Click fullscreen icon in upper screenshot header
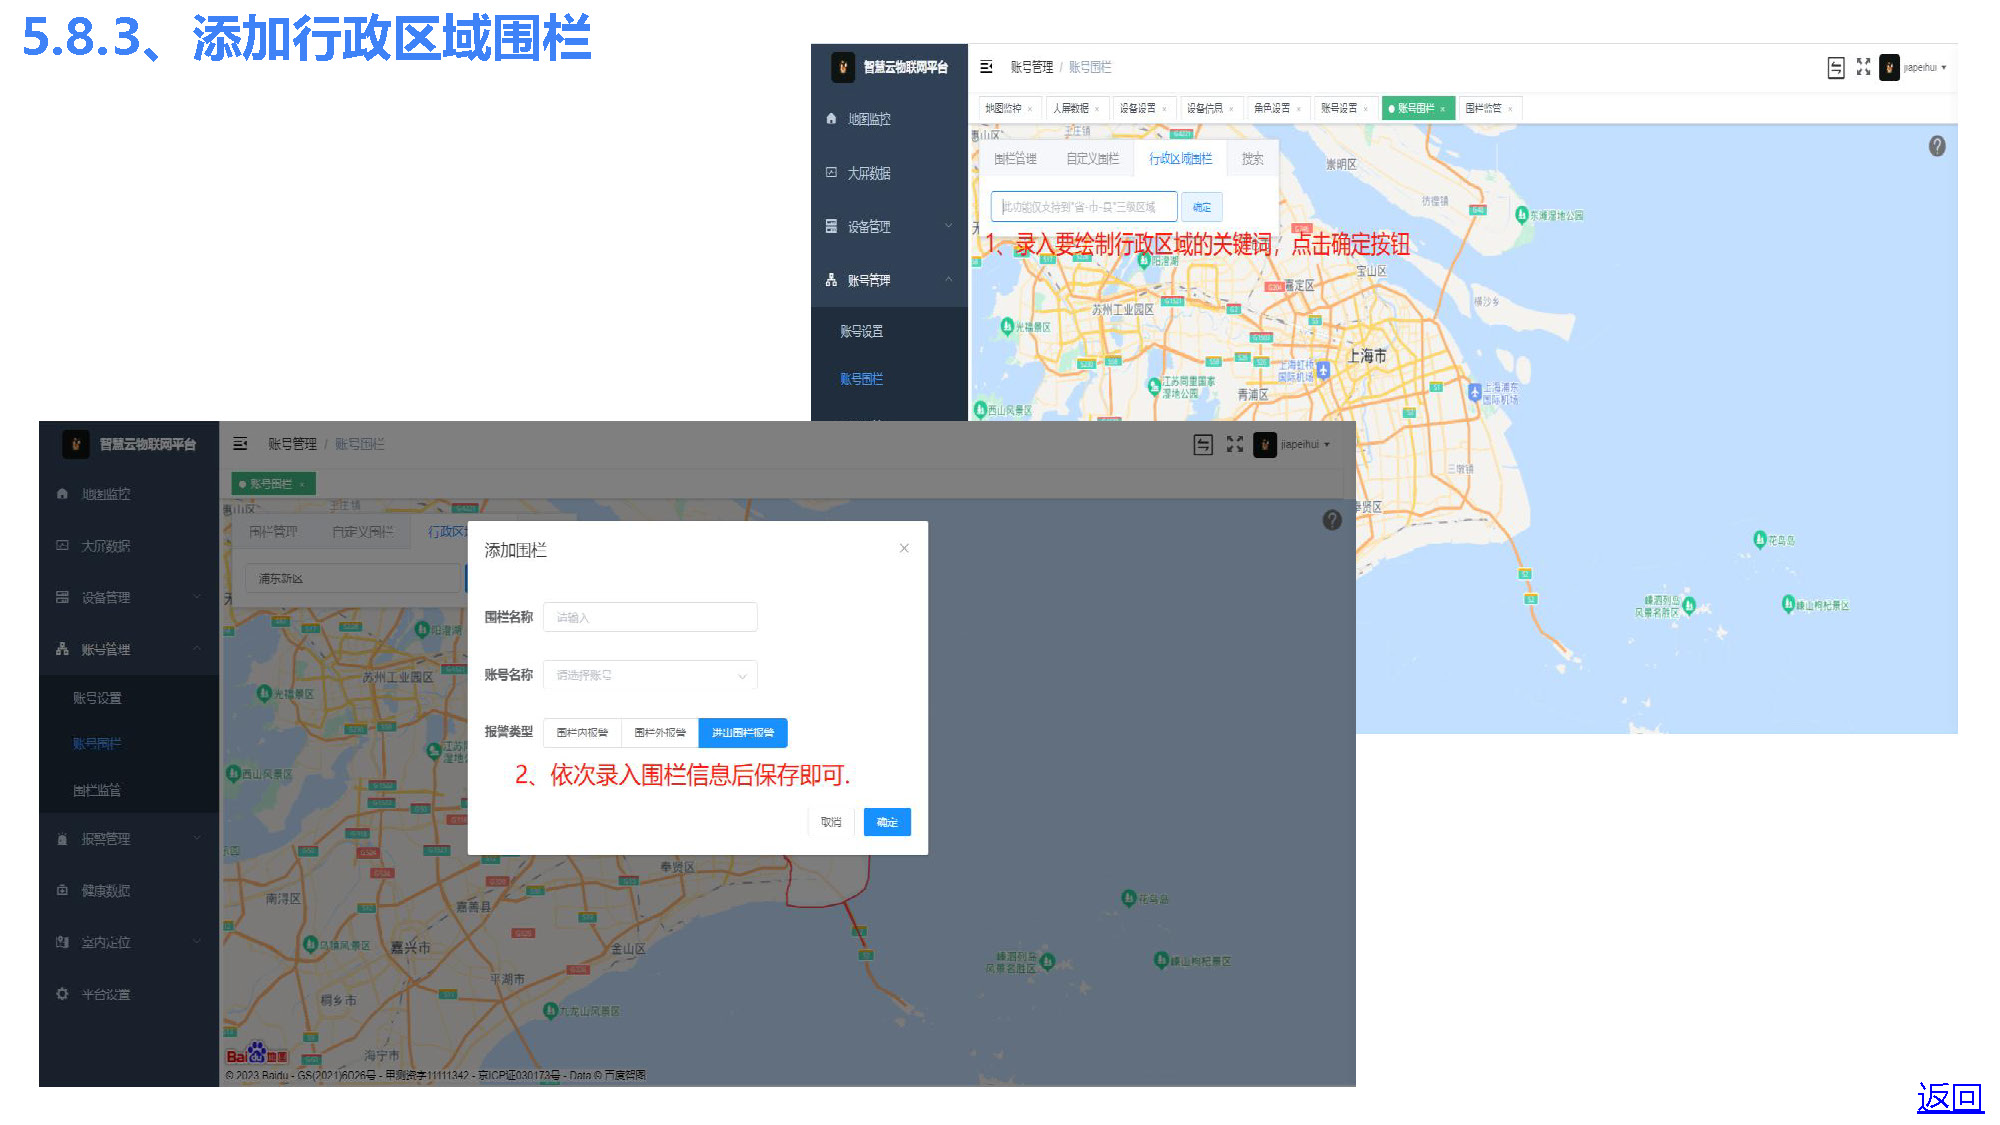Screen dimensions: 2000x1125 pos(1863,67)
